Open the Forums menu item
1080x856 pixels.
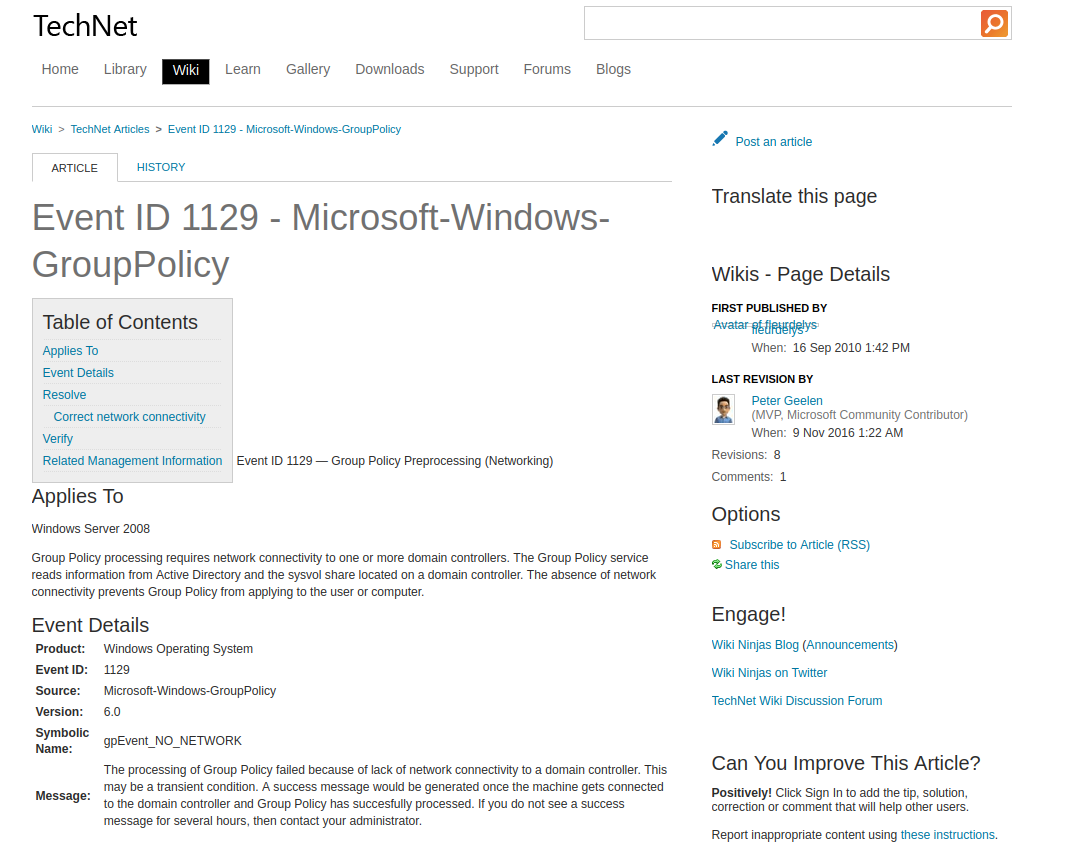(547, 70)
